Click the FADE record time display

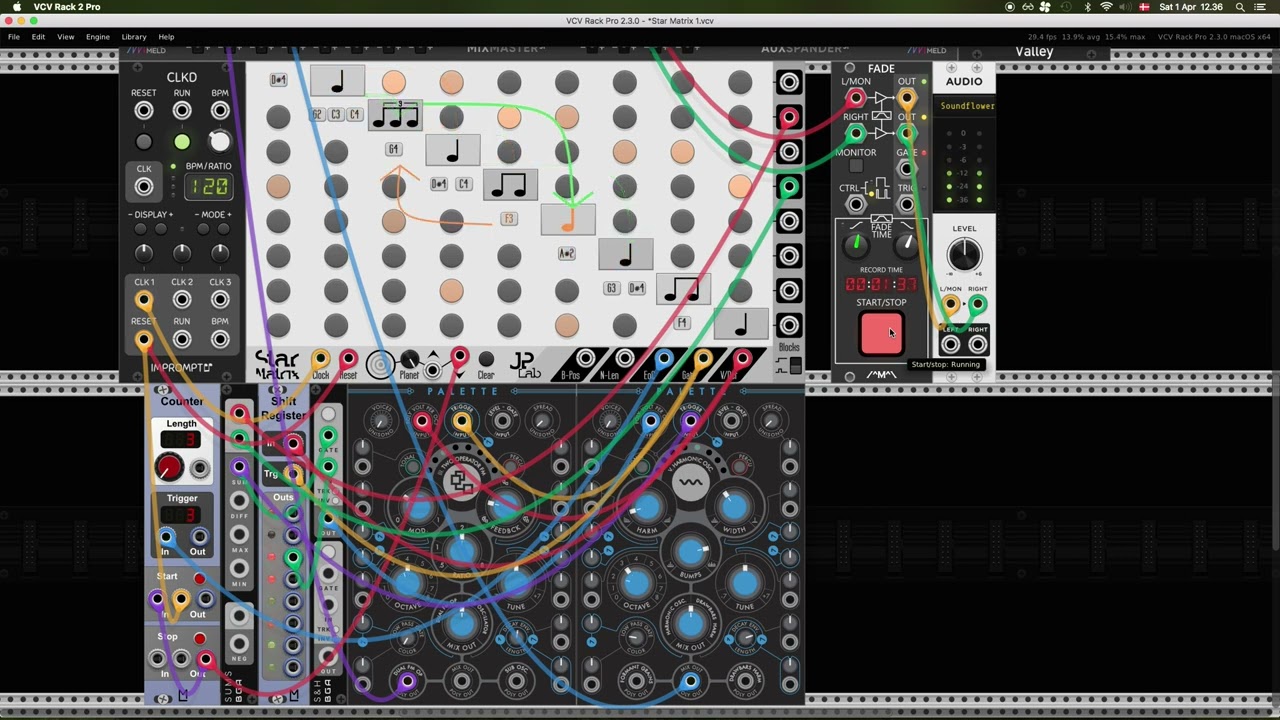coord(881,285)
